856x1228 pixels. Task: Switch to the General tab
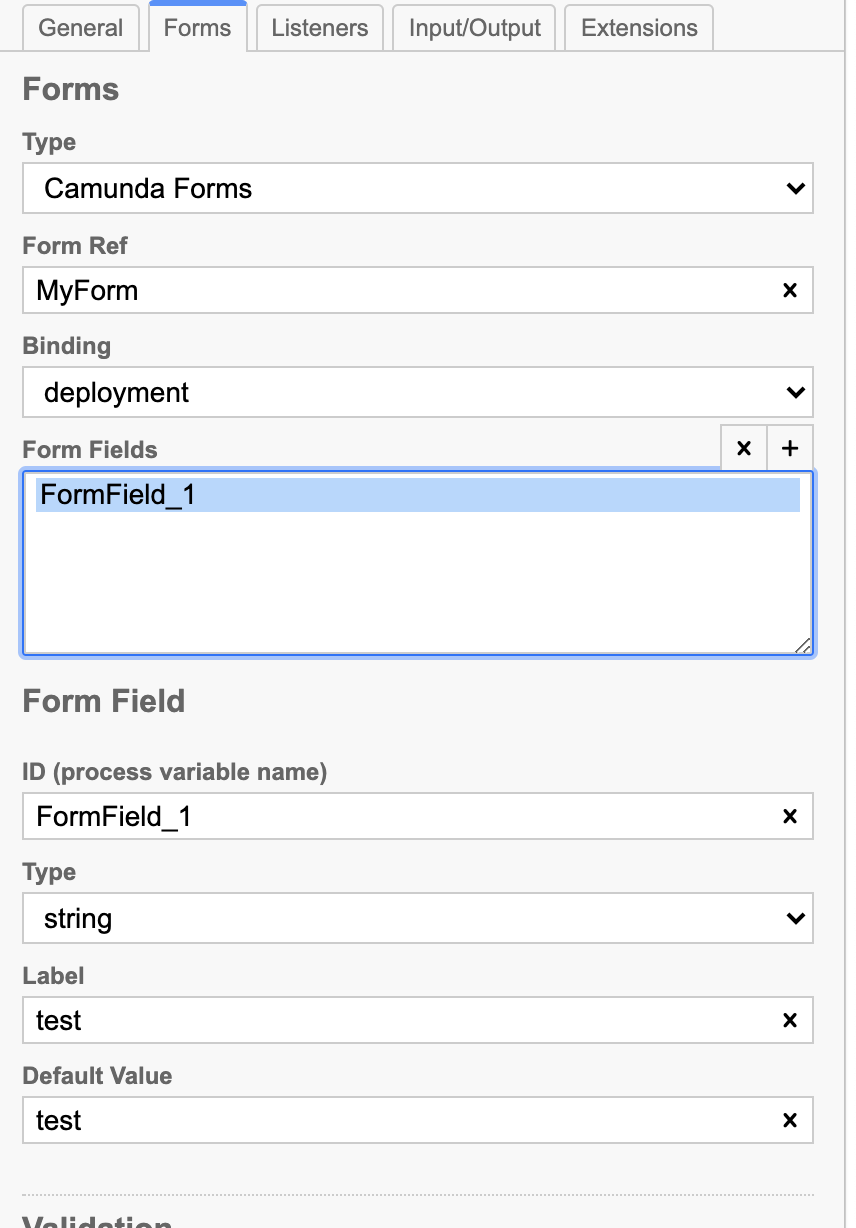point(81,28)
